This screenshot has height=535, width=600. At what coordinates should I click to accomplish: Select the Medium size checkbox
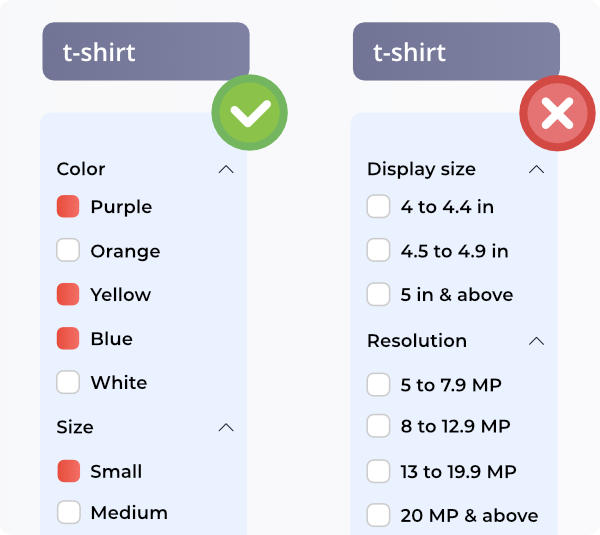(68, 513)
